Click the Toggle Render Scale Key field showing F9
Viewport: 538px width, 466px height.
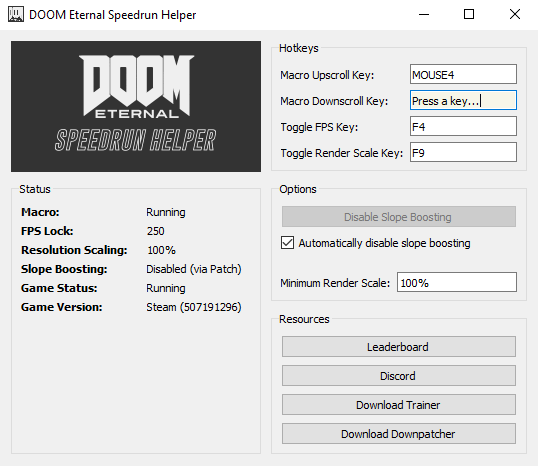(x=463, y=152)
